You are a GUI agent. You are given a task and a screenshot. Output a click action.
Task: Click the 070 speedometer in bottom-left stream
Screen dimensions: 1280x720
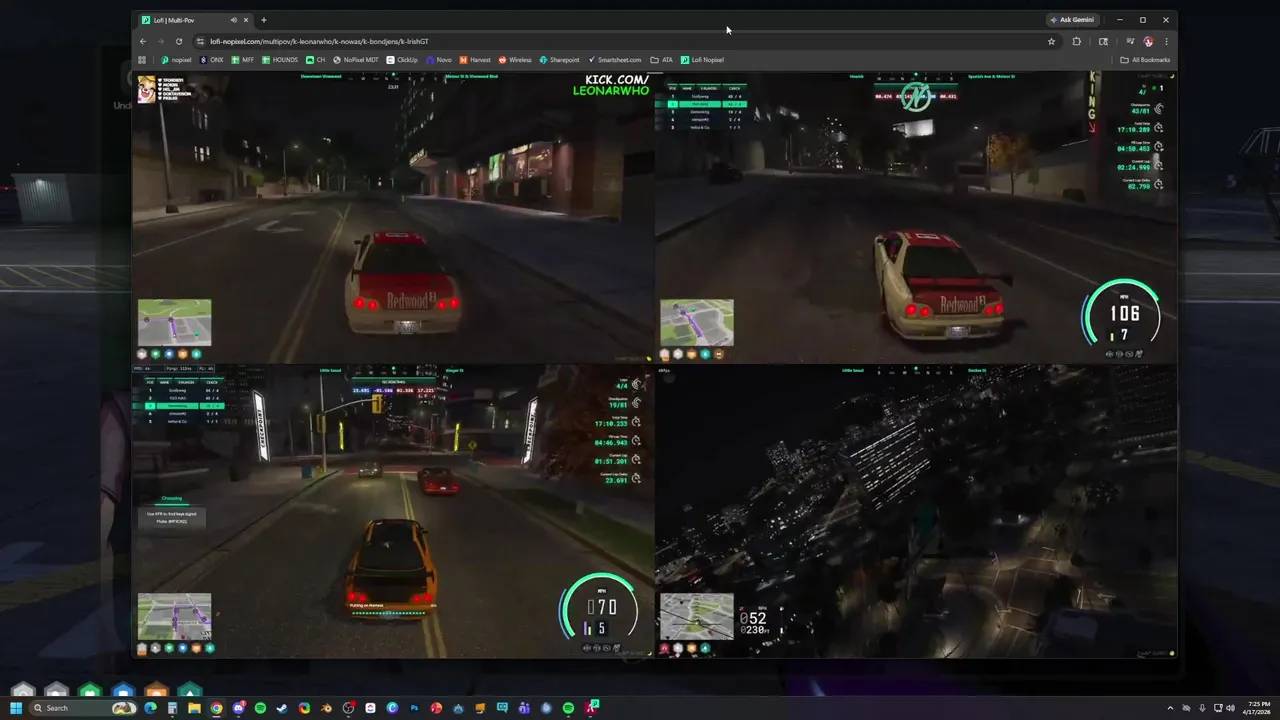(600, 607)
